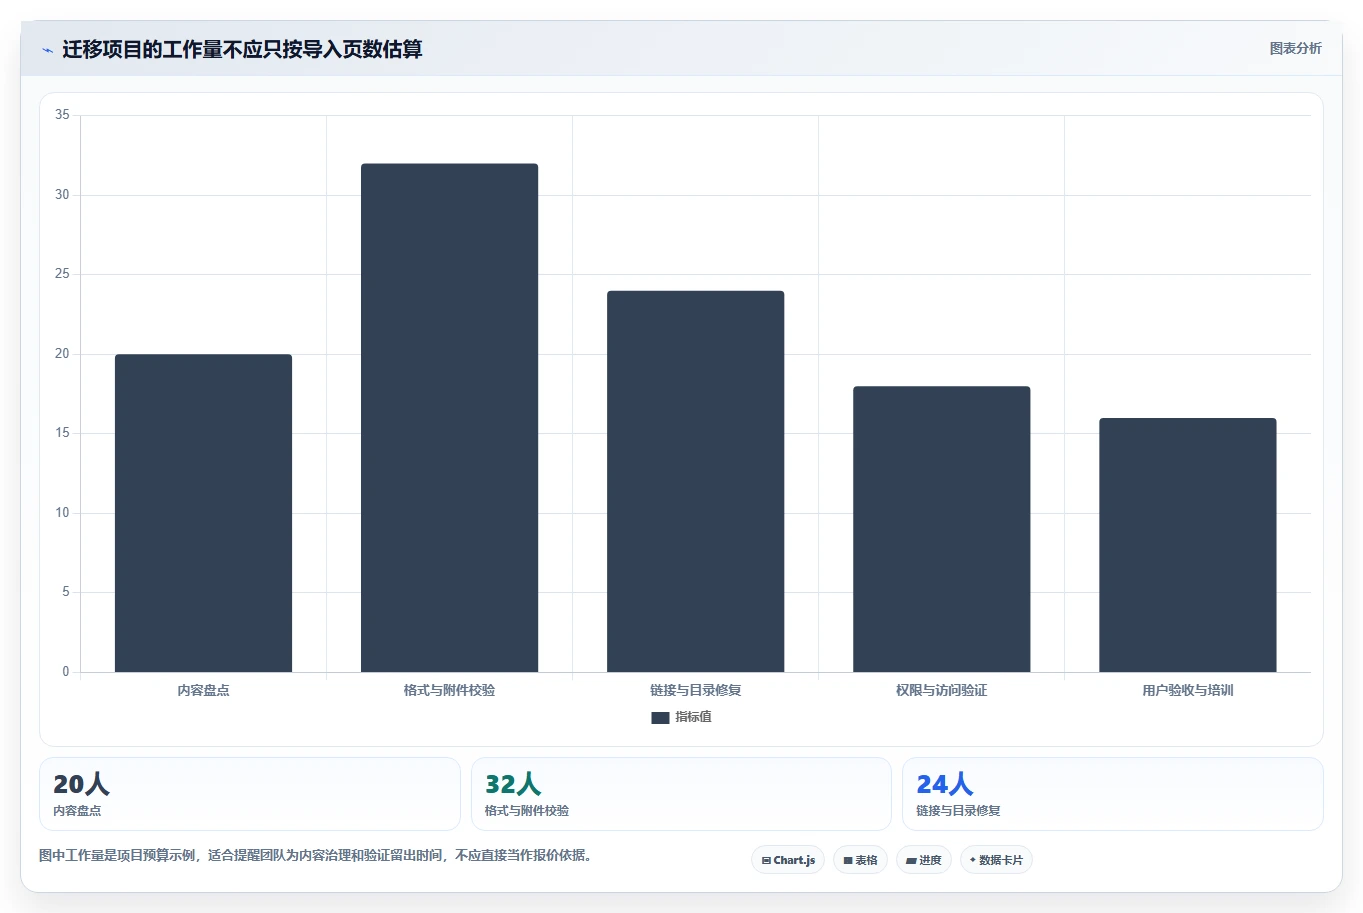Click the icon in the Chart.js chip
Viewport: 1363px width, 913px height.
(x=766, y=860)
